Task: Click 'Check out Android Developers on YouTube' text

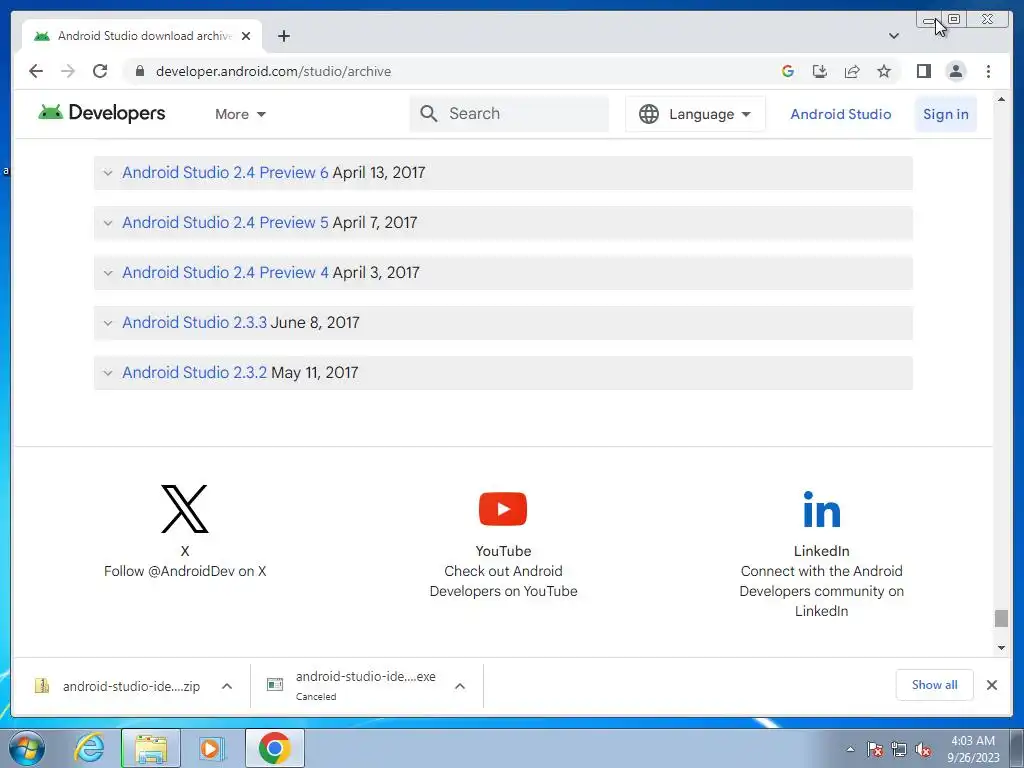Action: 503,581
